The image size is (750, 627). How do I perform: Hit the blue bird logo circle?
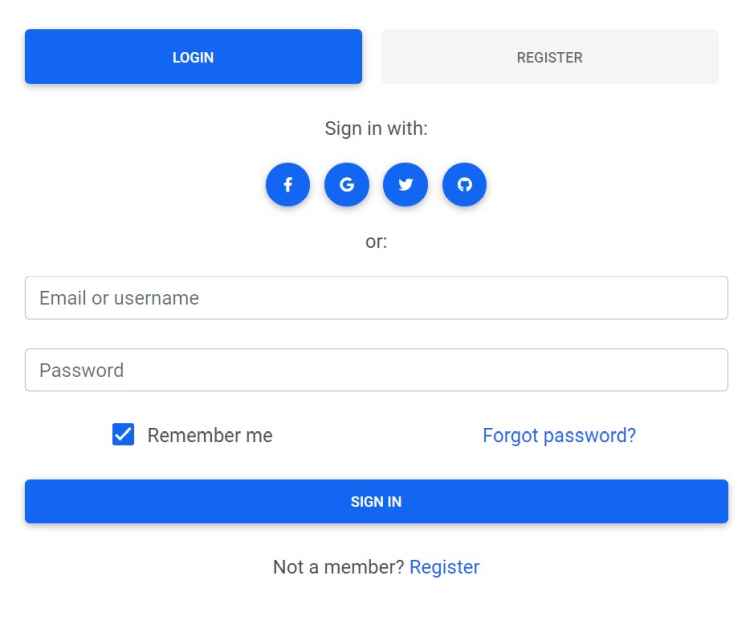coord(405,185)
